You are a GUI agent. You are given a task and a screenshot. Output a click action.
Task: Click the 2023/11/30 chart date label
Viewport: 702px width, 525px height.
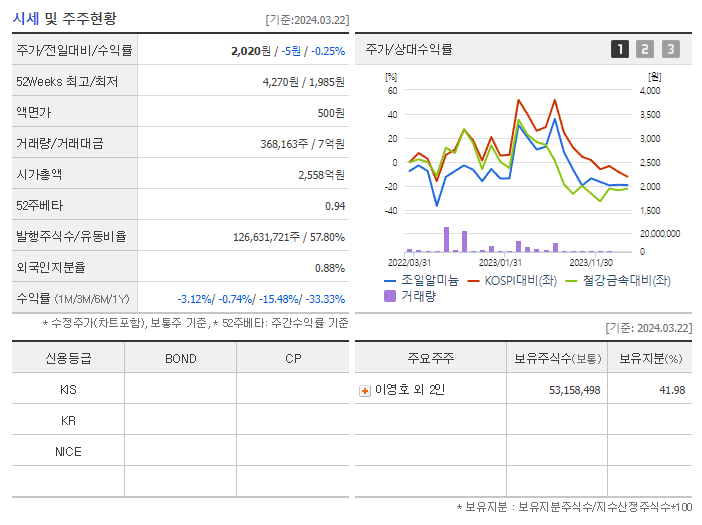click(591, 262)
